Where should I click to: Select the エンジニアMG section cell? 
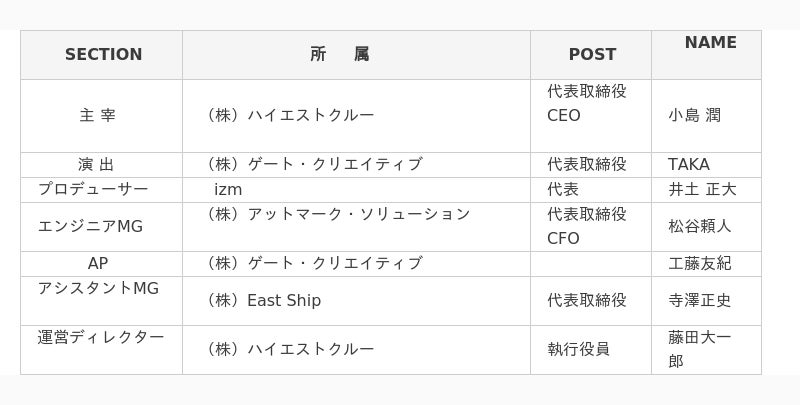click(x=90, y=226)
